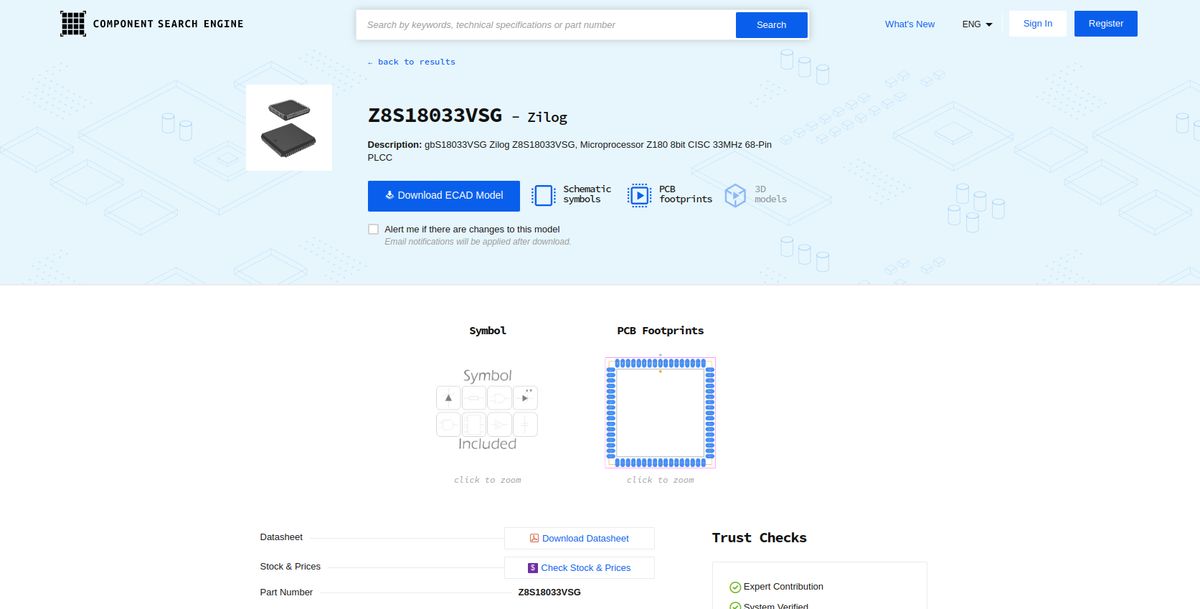Click the Download ECAD Model button
1200x609 pixels.
[443, 195]
